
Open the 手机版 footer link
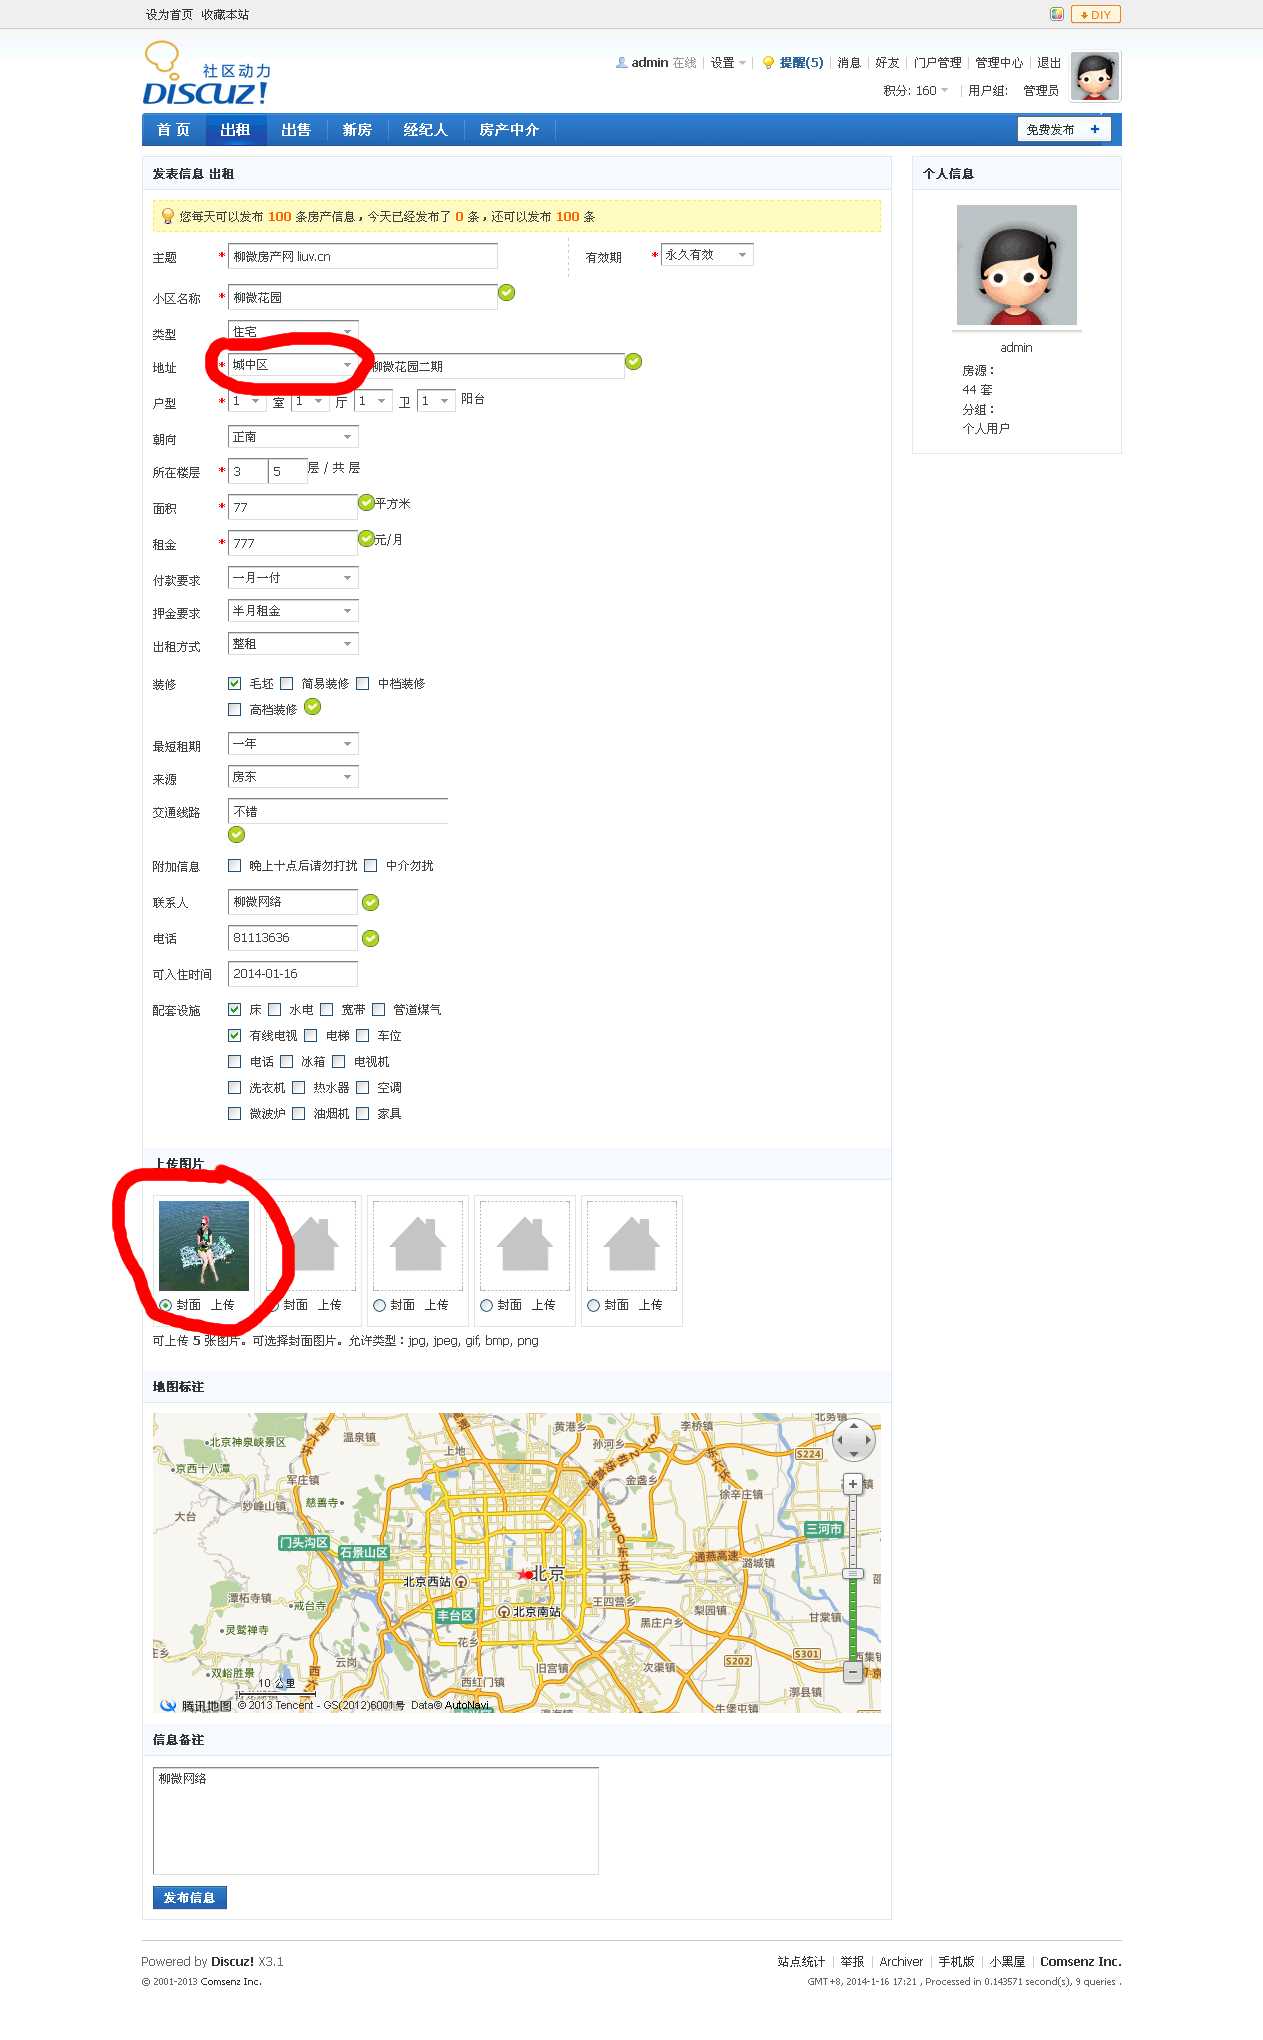(956, 1962)
